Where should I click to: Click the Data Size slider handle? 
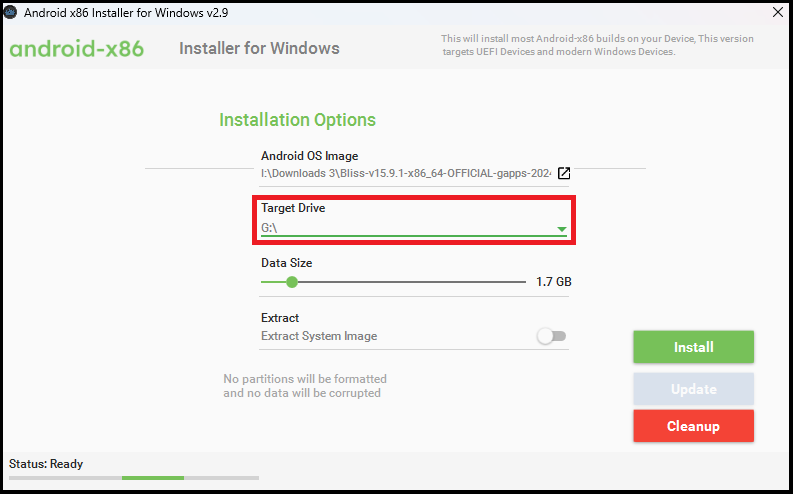[x=292, y=282]
